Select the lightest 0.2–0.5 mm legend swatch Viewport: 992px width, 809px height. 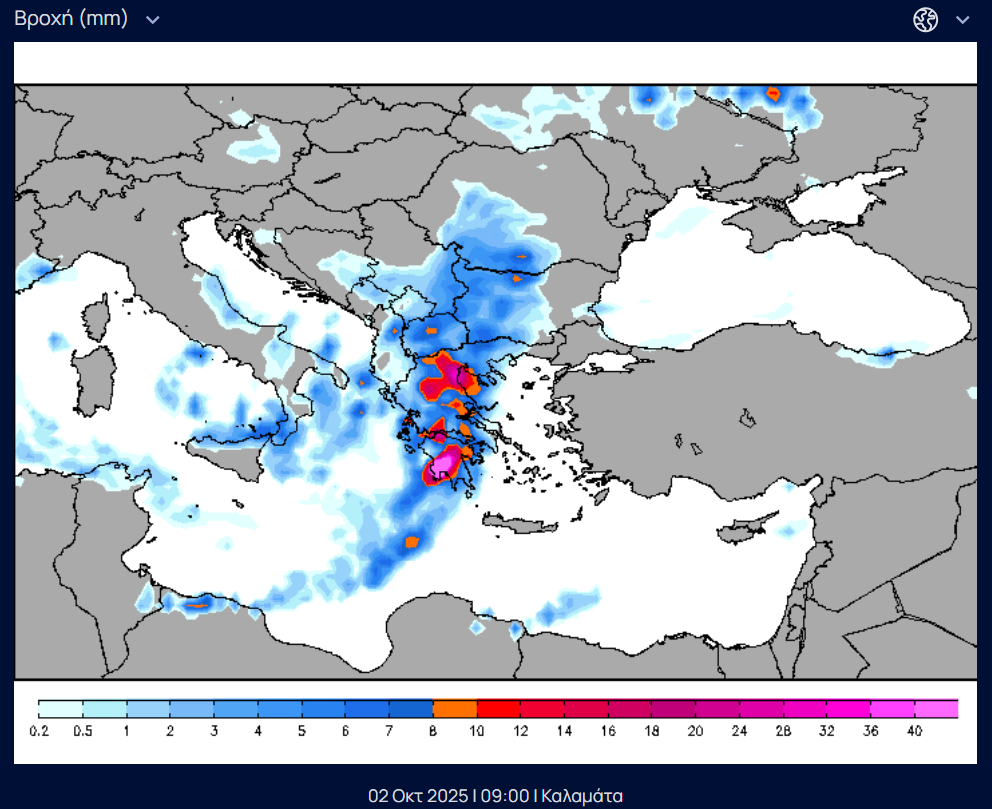point(60,709)
